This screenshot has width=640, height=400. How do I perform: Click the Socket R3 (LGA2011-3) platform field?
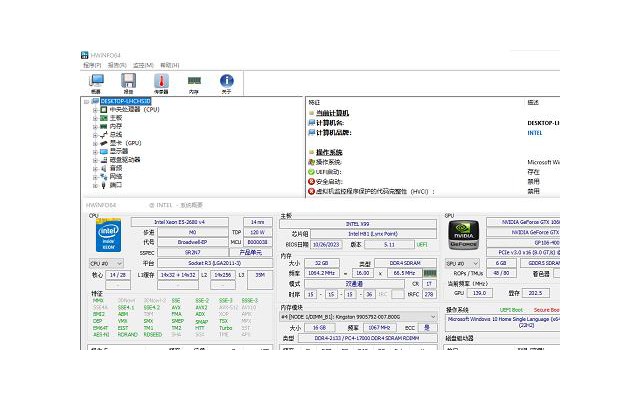tap(215, 263)
